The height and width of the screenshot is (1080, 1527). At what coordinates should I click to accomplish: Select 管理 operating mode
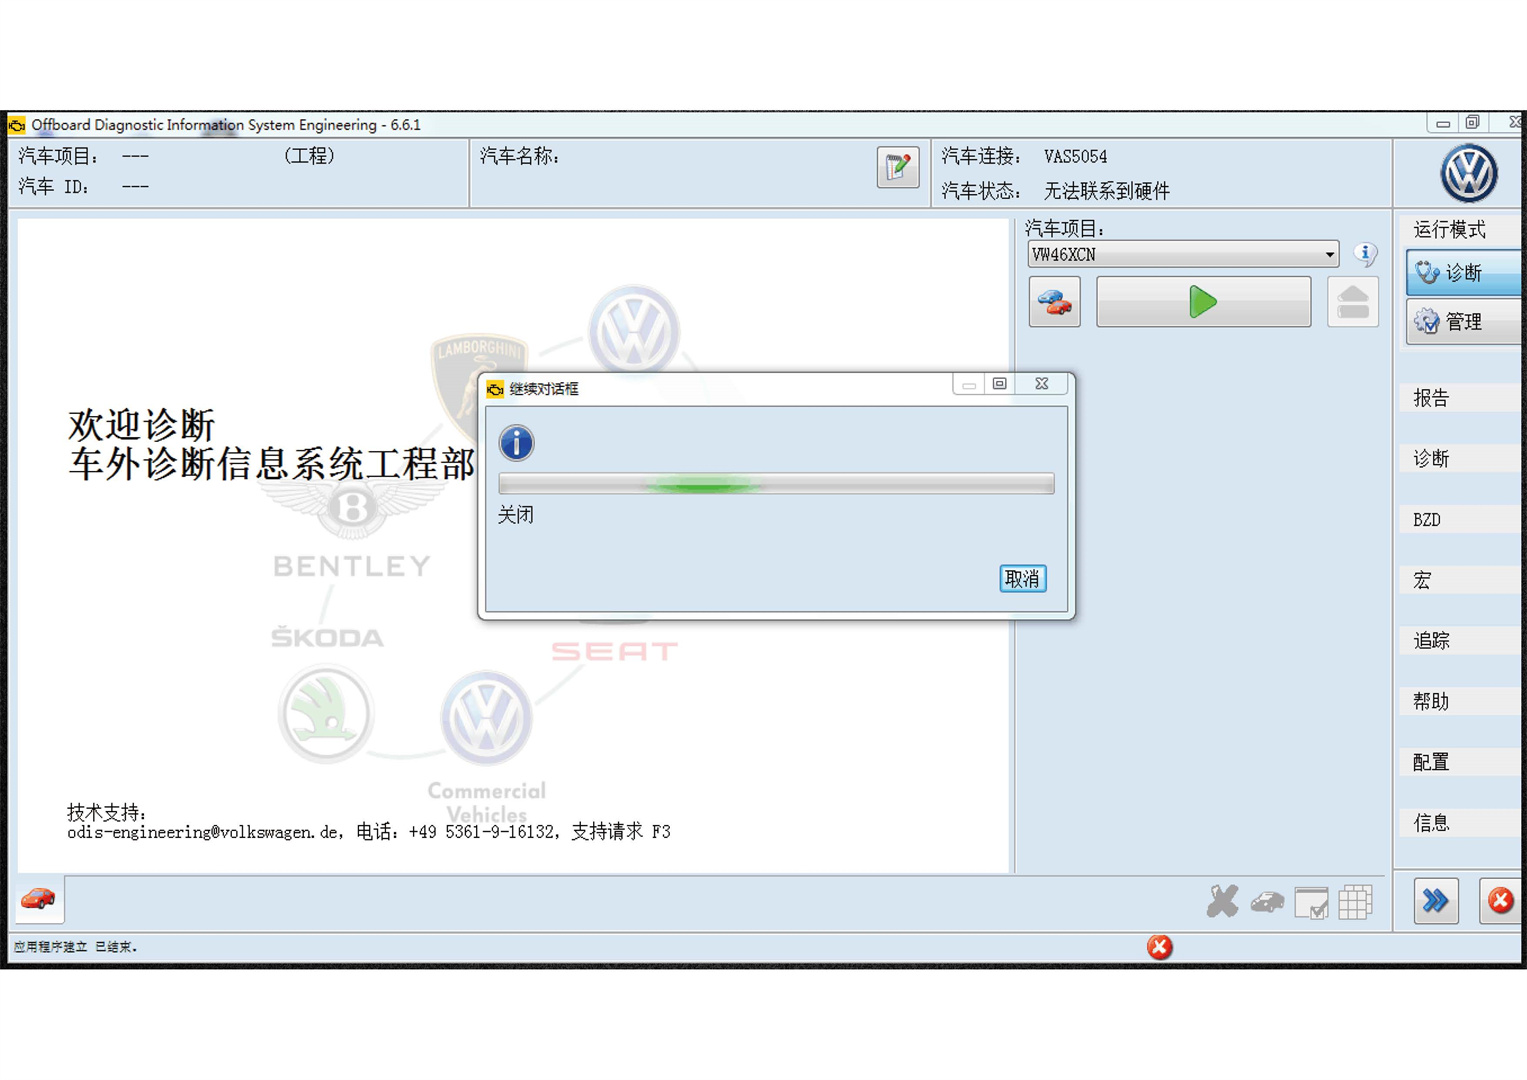pyautogui.click(x=1464, y=321)
